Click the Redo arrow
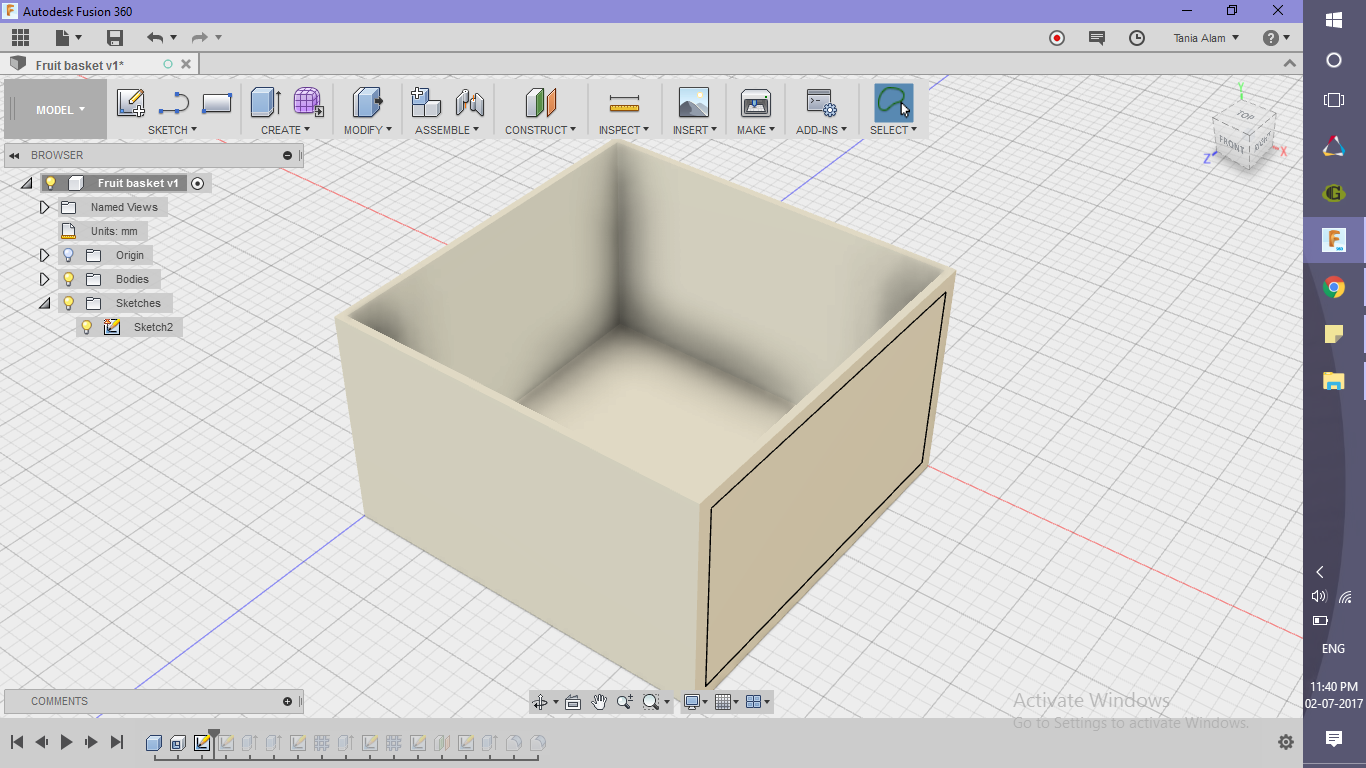1366x768 pixels. (x=199, y=38)
